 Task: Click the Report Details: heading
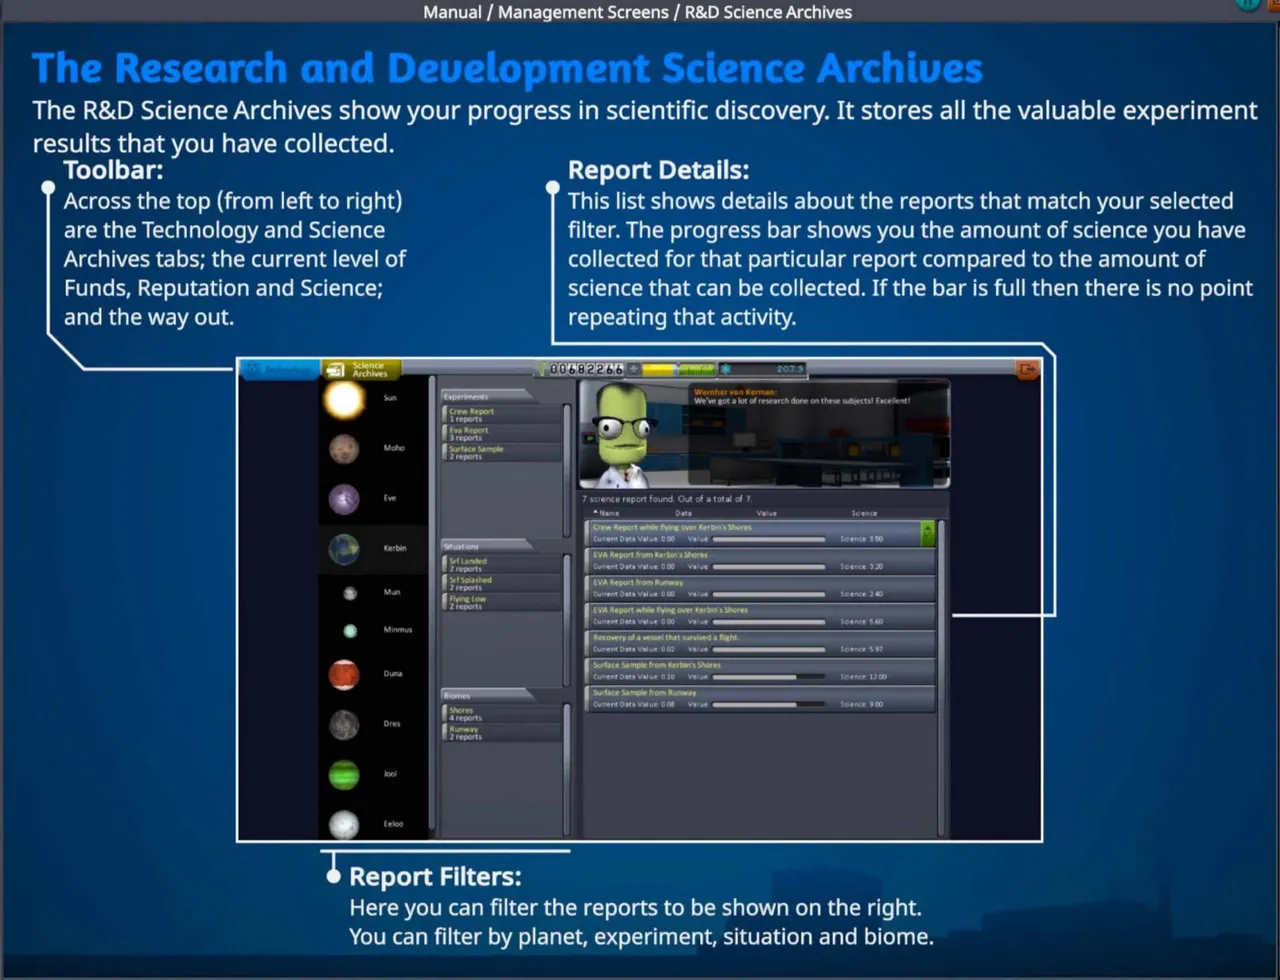[x=658, y=170]
